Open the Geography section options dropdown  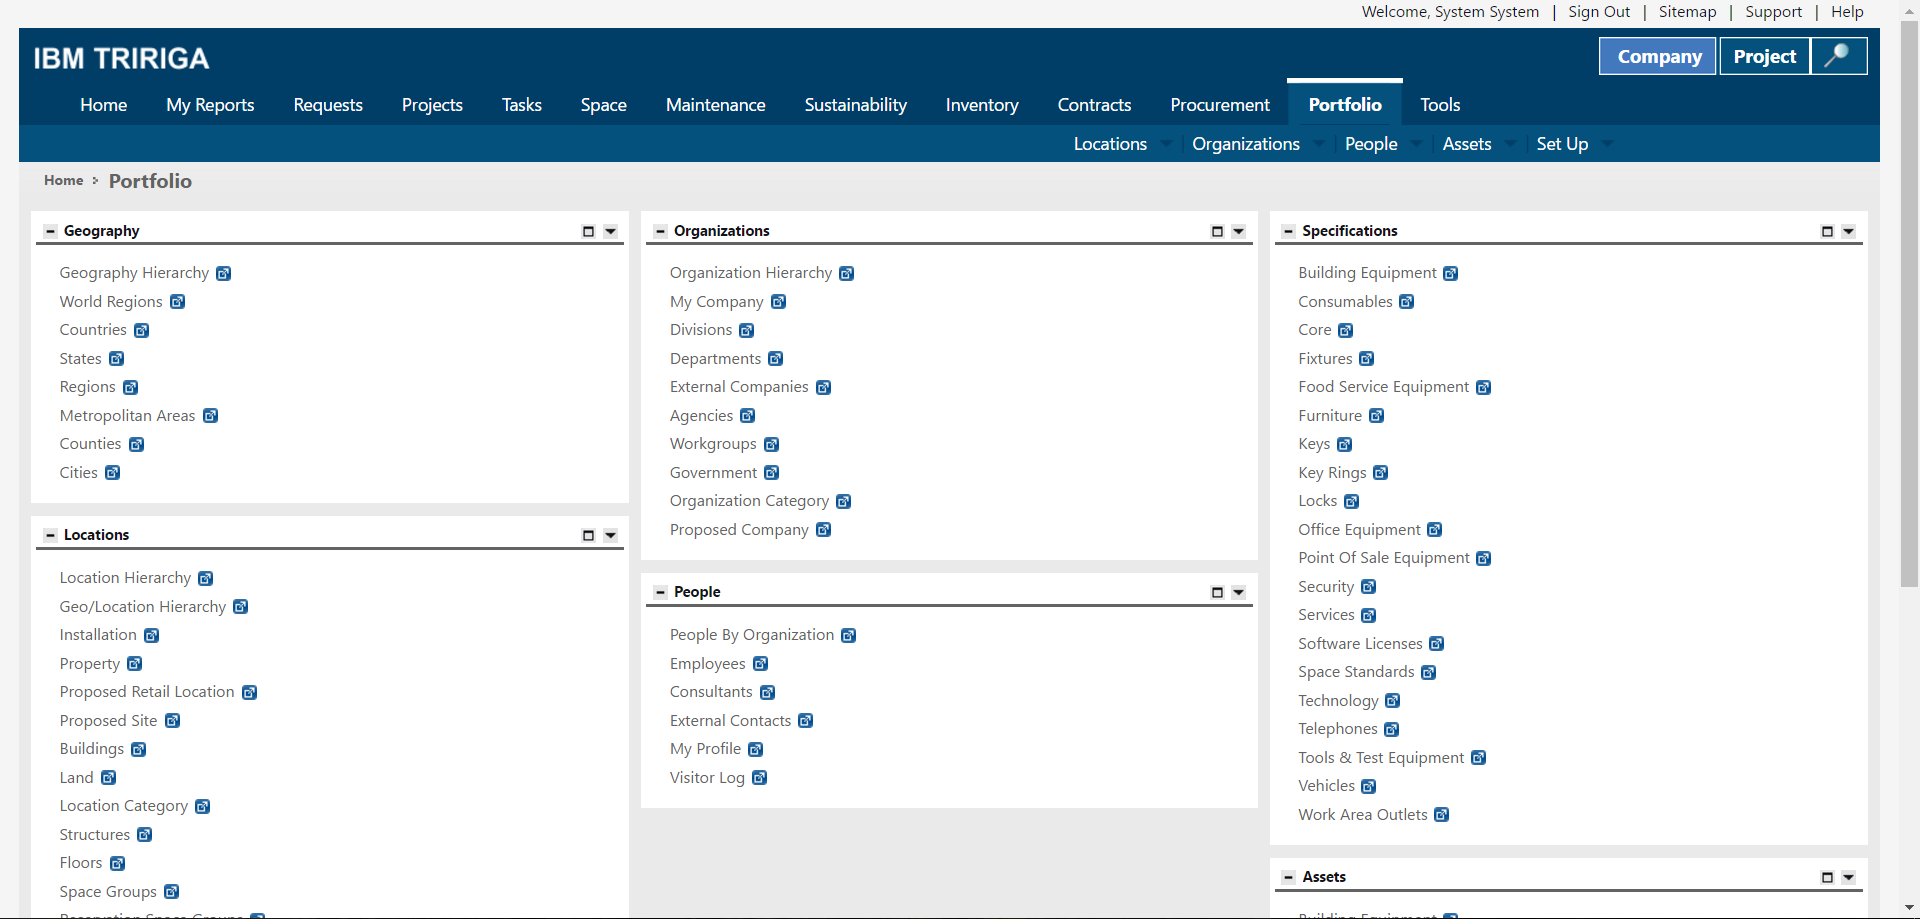tap(611, 232)
